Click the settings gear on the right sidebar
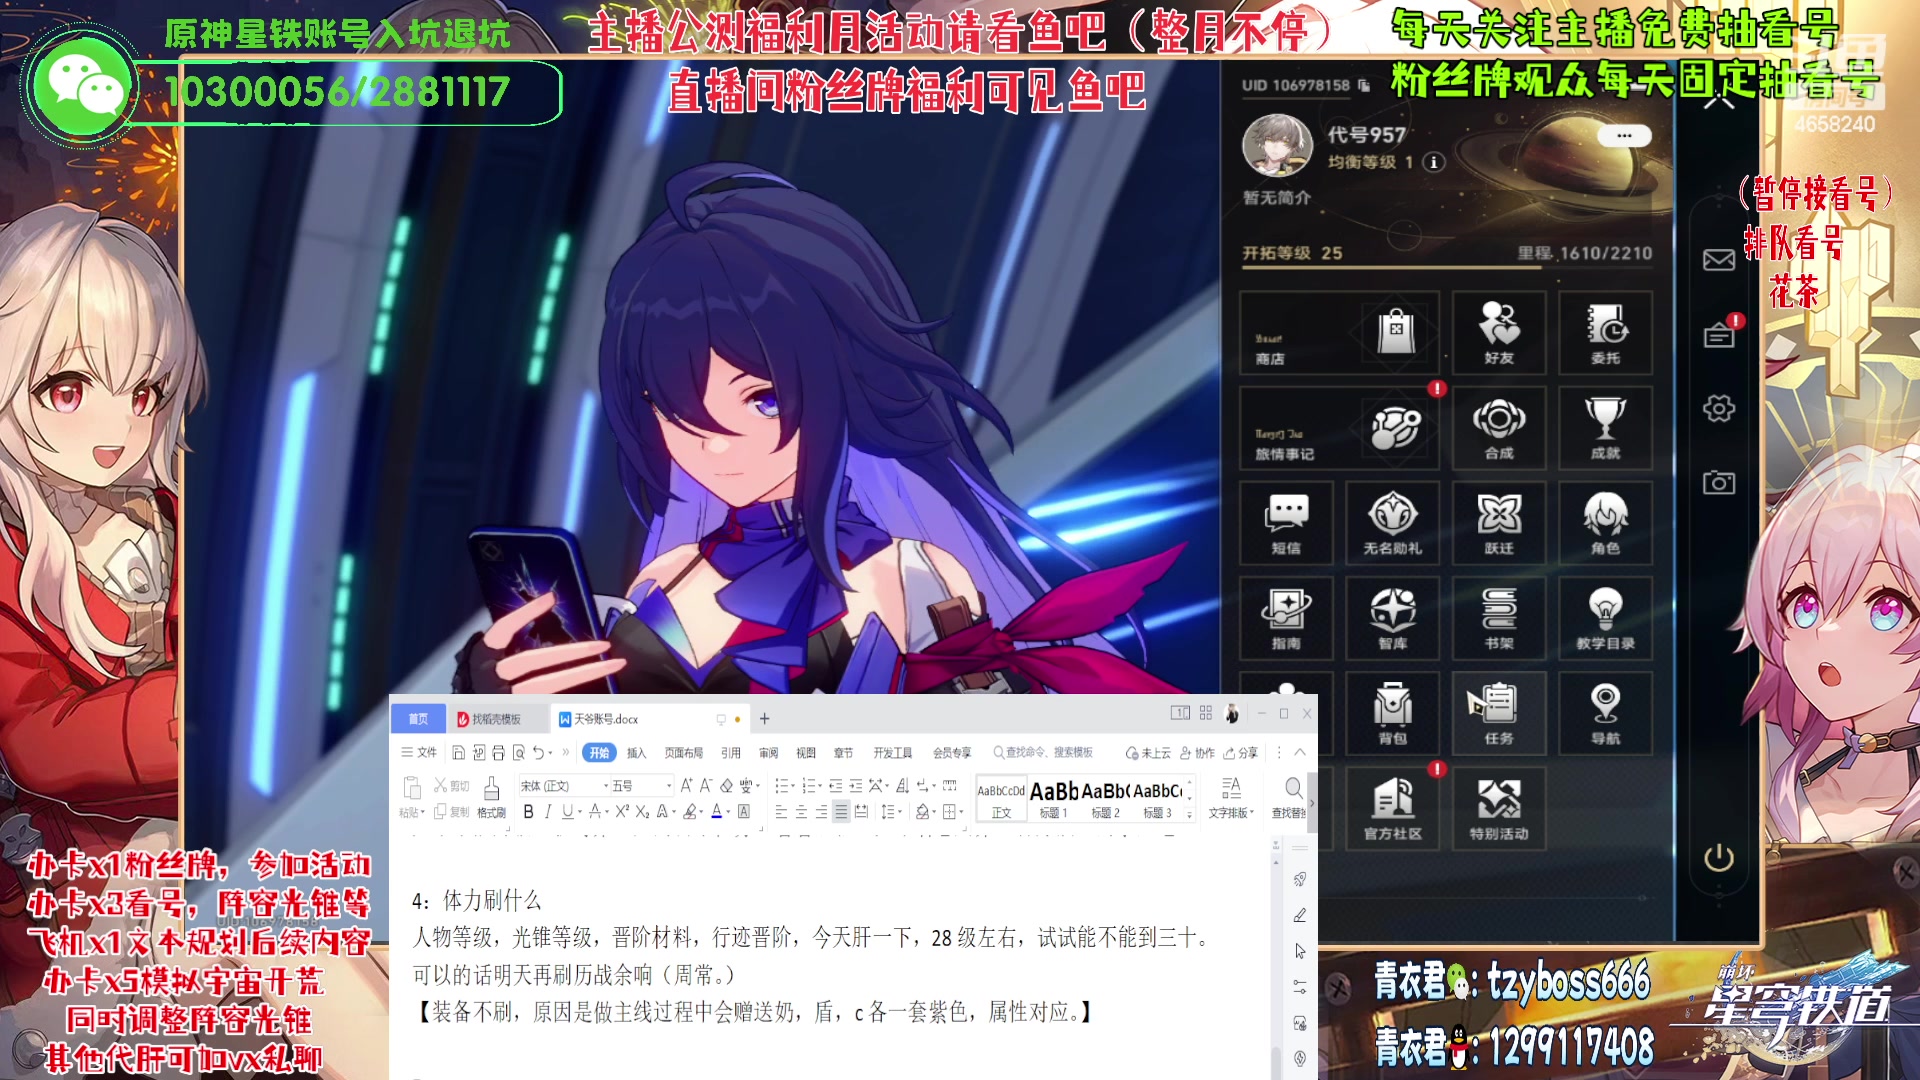This screenshot has width=1920, height=1080. [1718, 408]
